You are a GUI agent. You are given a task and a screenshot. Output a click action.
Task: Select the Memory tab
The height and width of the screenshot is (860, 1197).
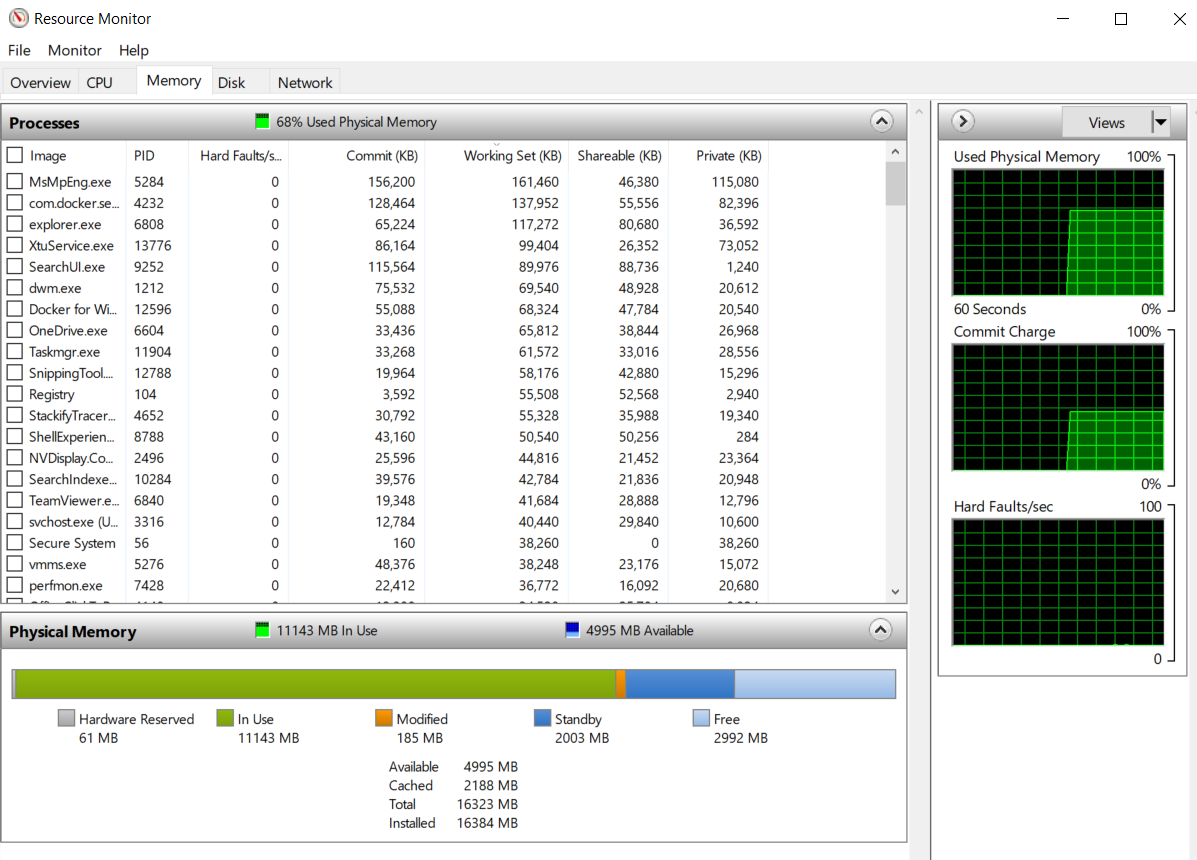(x=174, y=80)
